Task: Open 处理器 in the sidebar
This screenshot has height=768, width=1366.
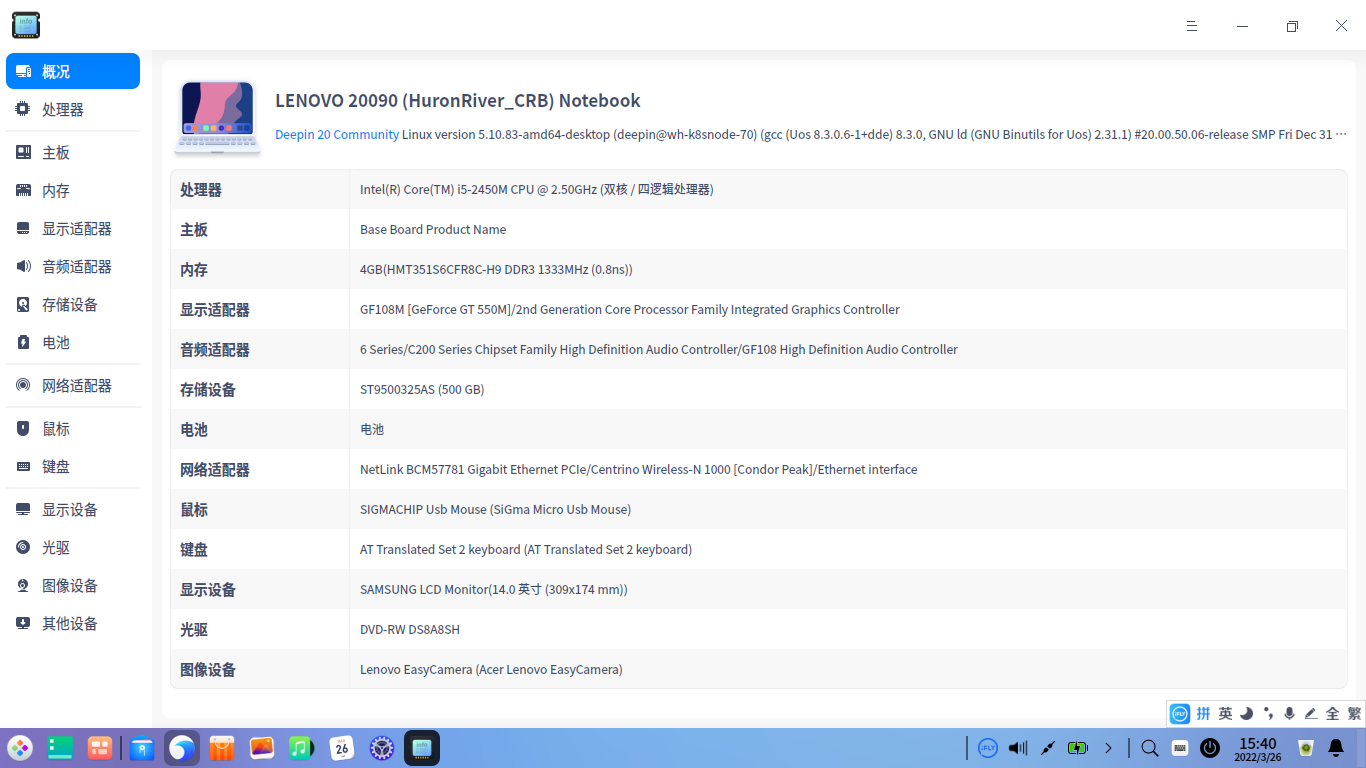Action: [73, 109]
